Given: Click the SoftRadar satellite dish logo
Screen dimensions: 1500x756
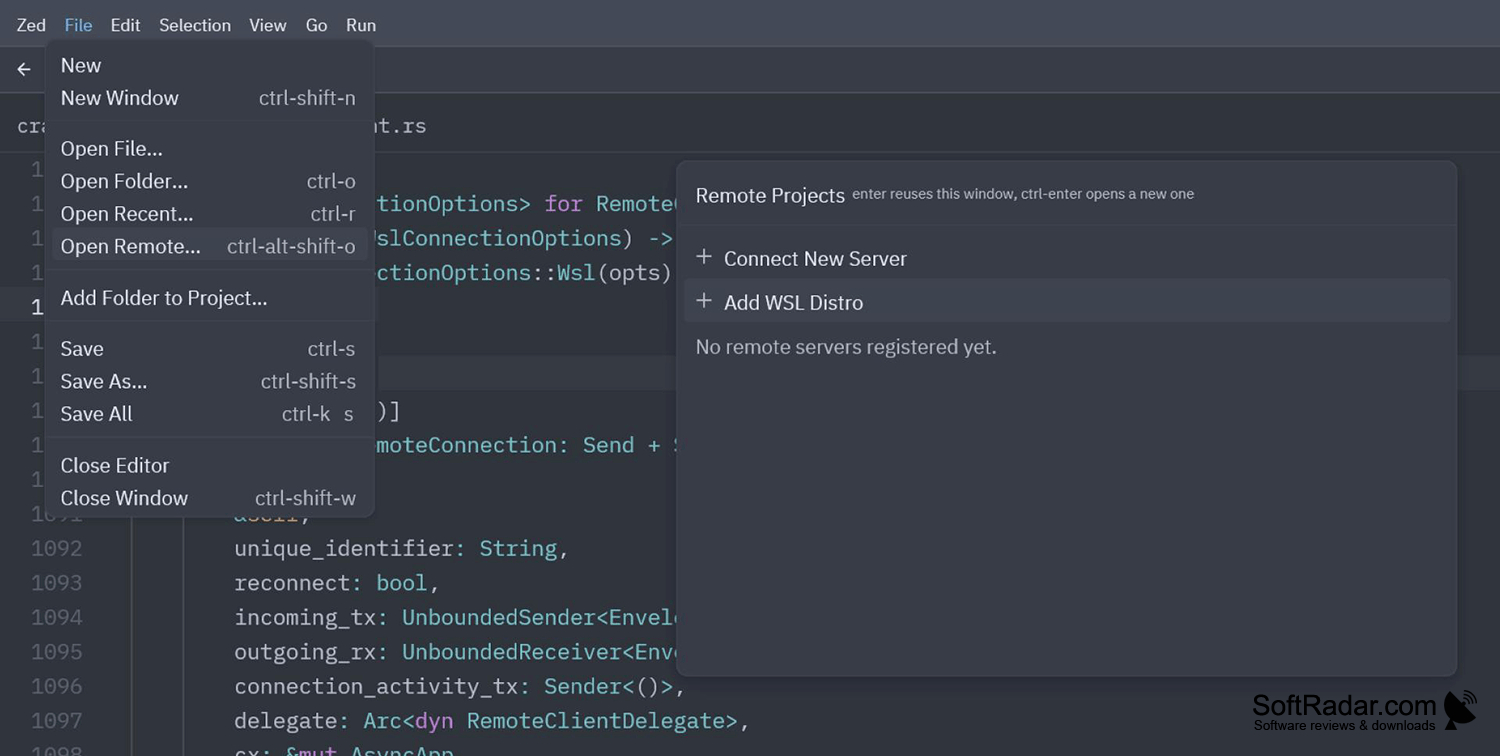Looking at the screenshot, I should click(1460, 709).
